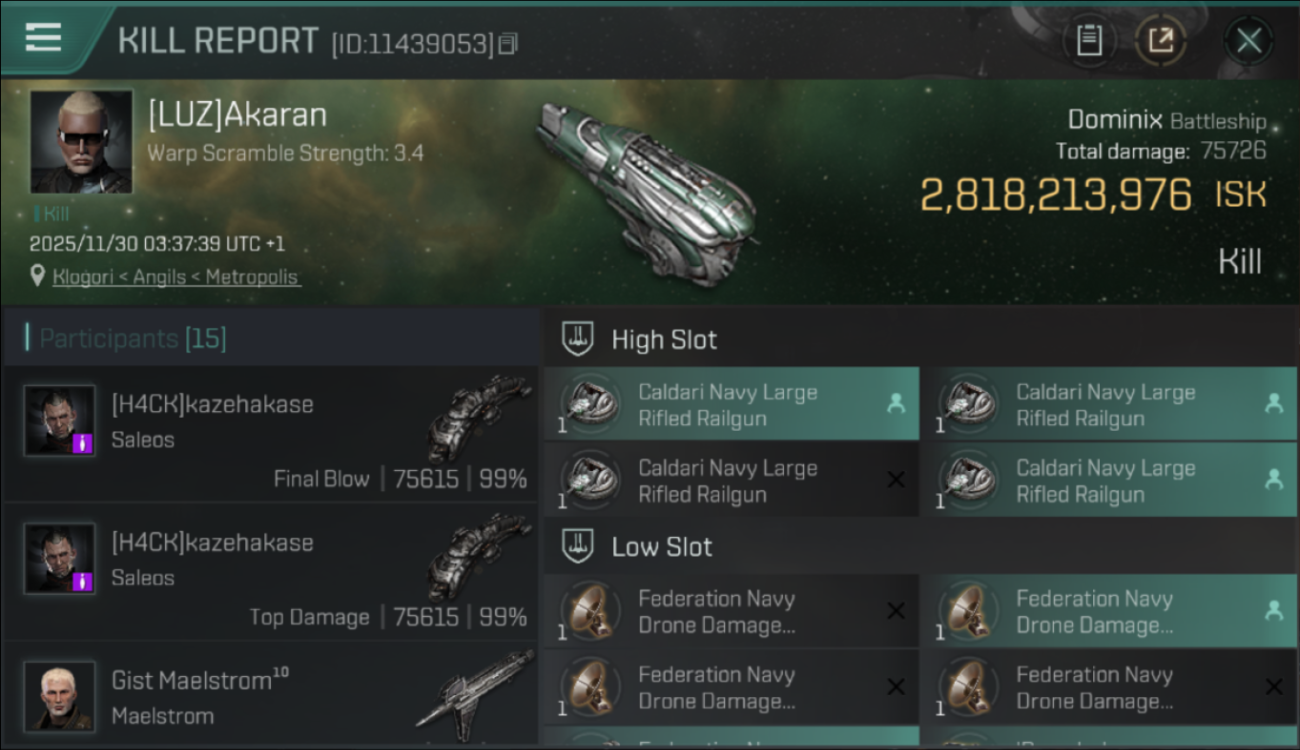Open the Klogori system location link
Image resolution: width=1300 pixels, height=750 pixels.
click(x=176, y=277)
